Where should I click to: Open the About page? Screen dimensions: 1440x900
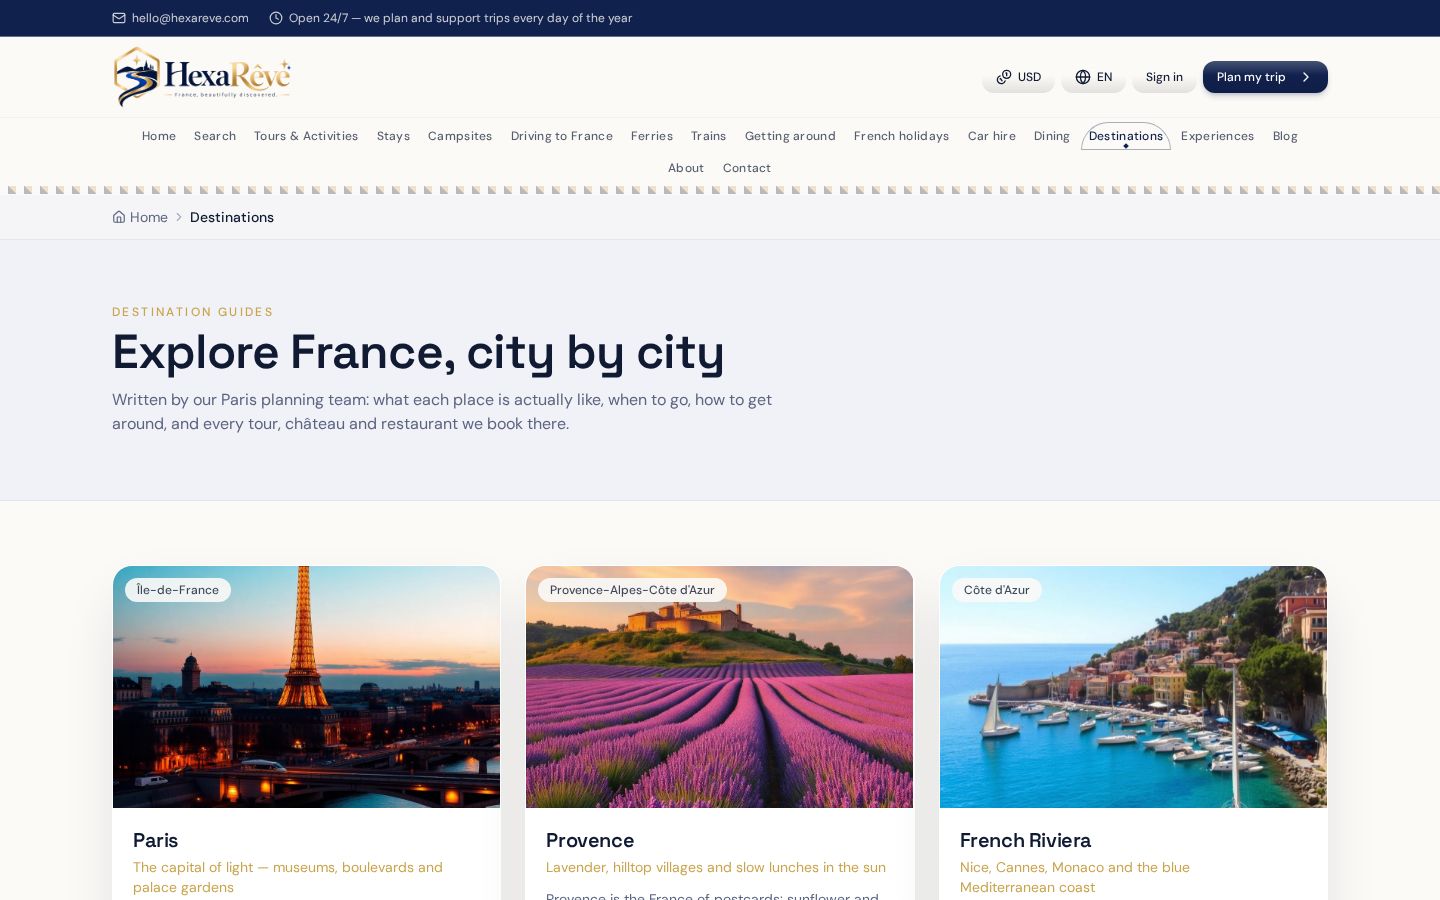coord(686,168)
